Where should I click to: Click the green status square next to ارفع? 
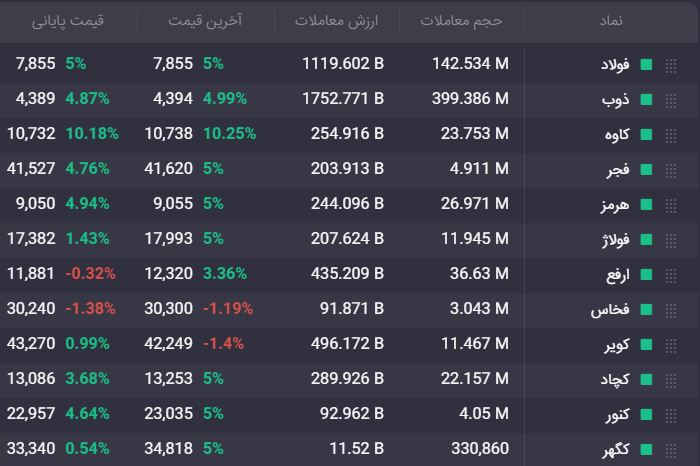(646, 275)
